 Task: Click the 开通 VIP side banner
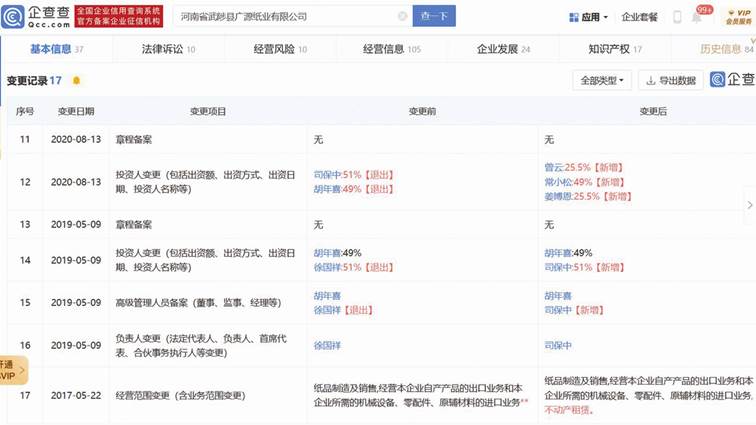pyautogui.click(x=10, y=370)
